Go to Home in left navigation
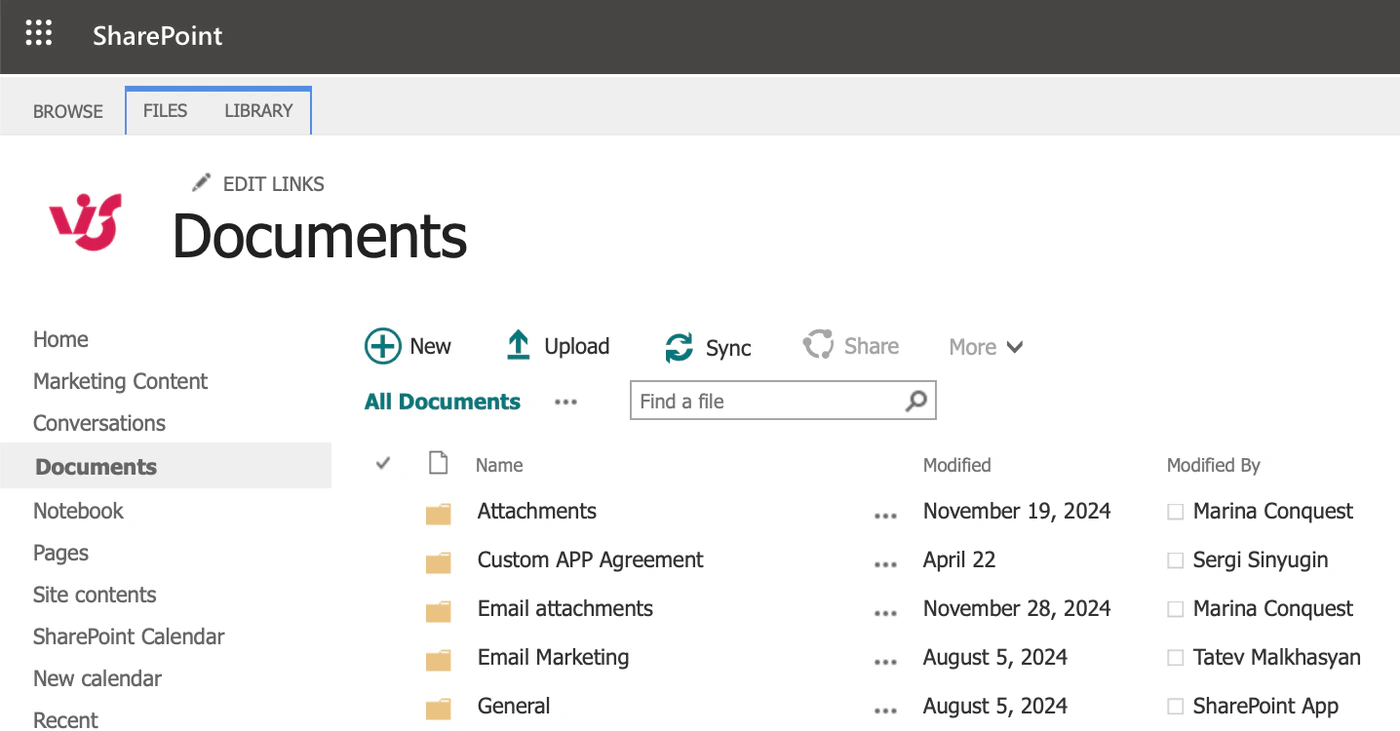This screenshot has width=1400, height=731. coord(60,339)
